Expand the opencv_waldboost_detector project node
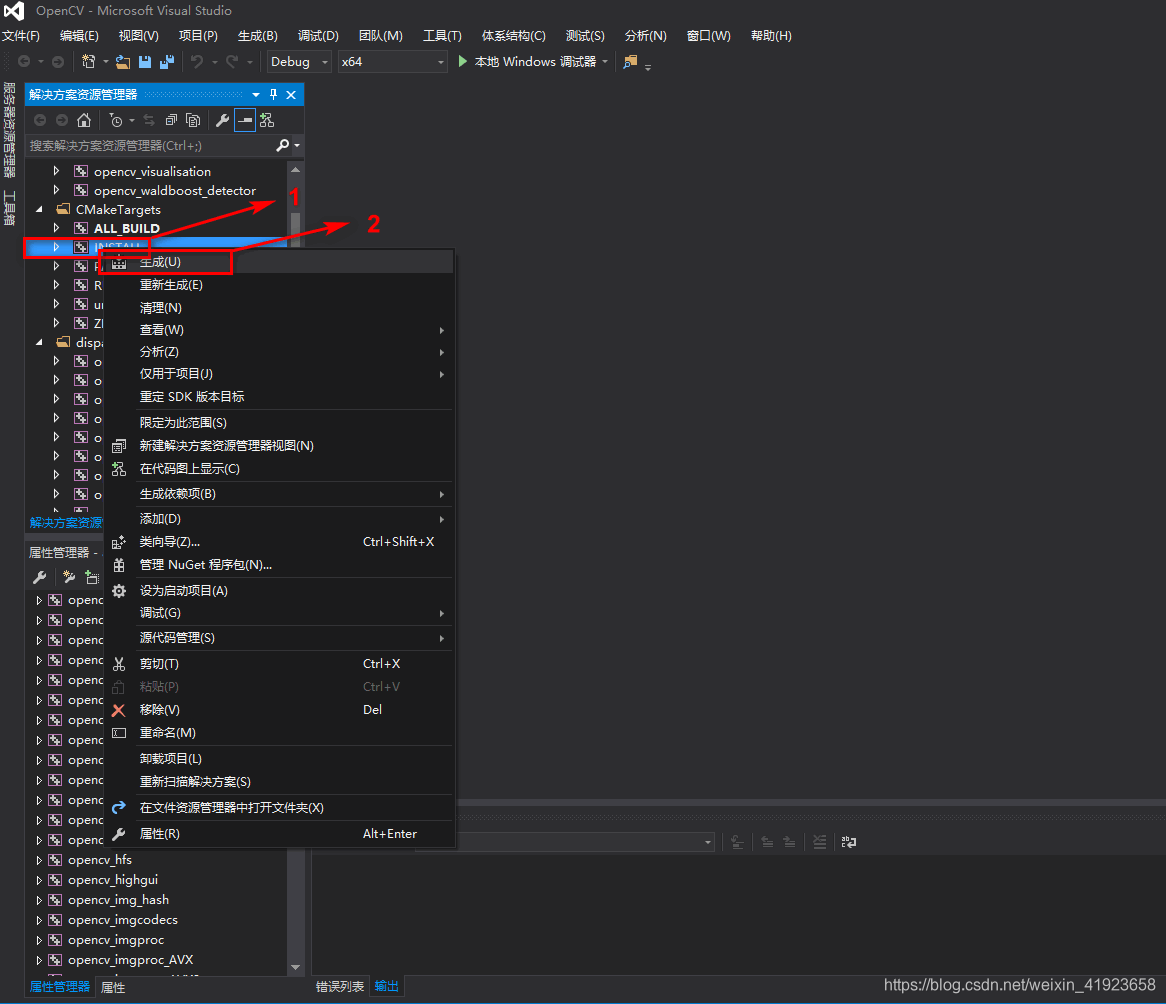Viewport: 1166px width, 1004px height. [x=56, y=190]
